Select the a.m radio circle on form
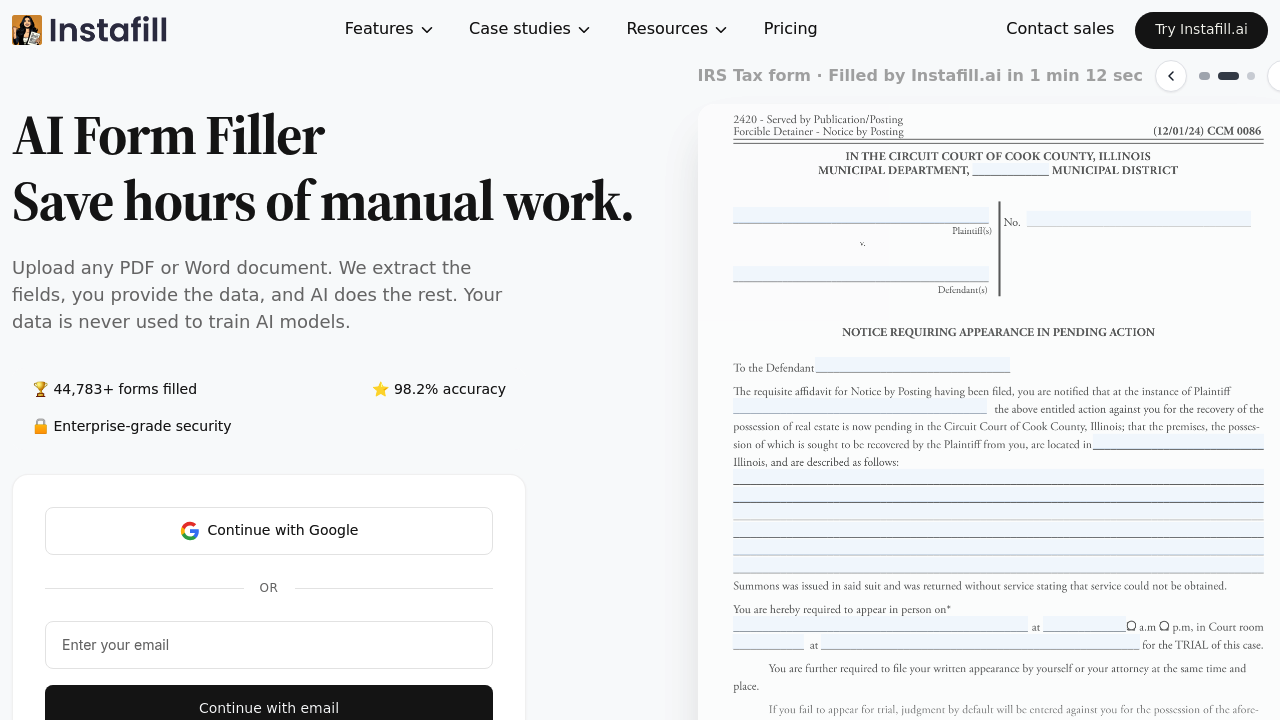The height and width of the screenshot is (720, 1280). [1132, 626]
